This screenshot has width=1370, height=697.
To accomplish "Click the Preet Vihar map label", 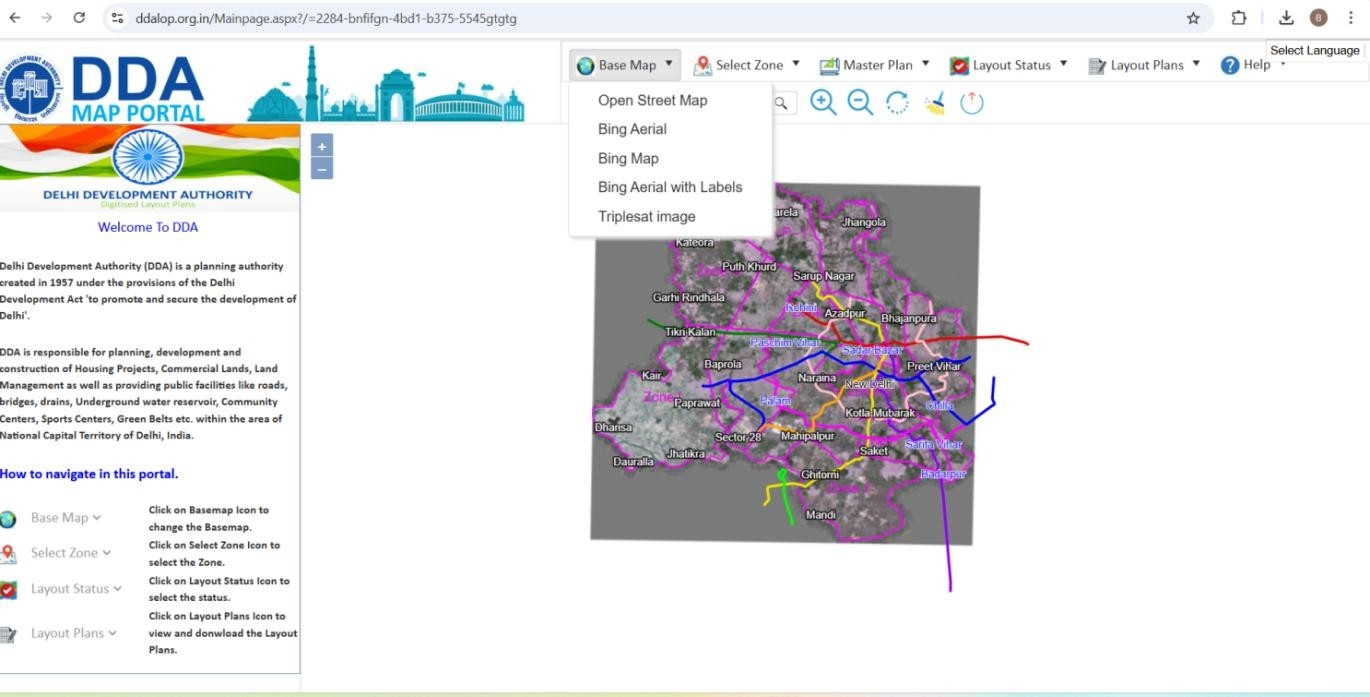I will [x=934, y=367].
